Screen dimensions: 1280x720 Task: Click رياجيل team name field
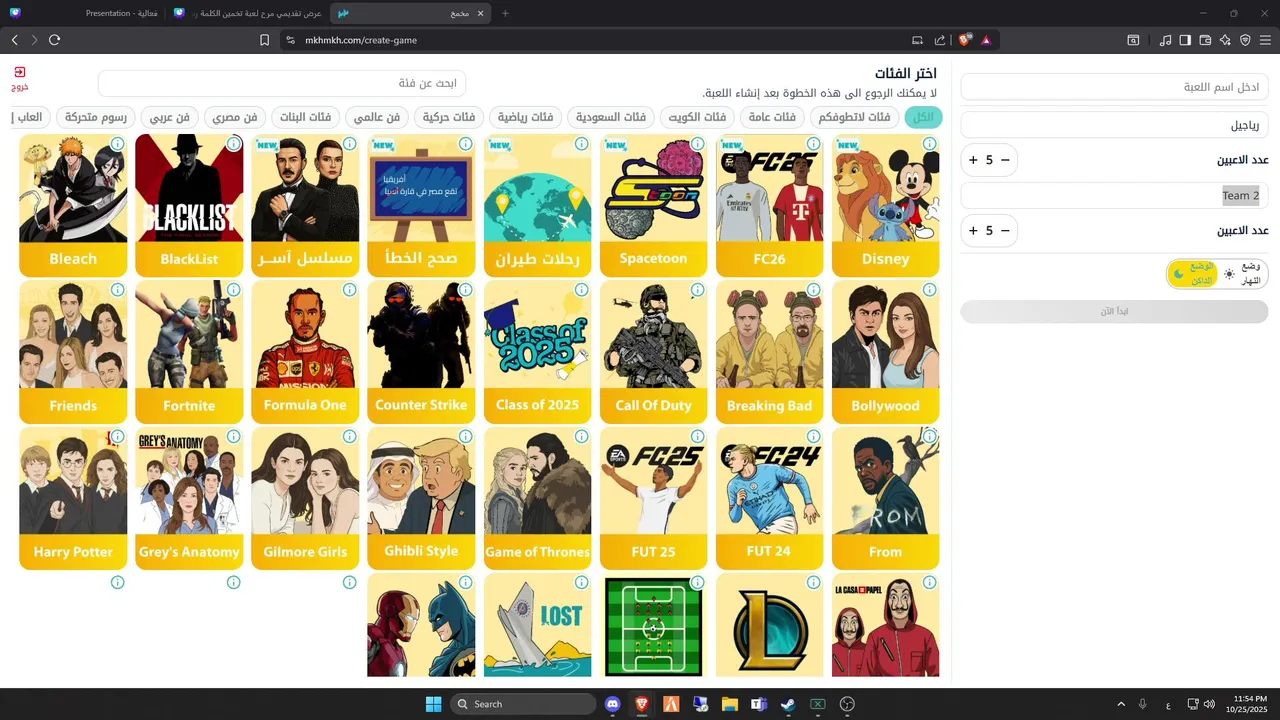tap(1114, 125)
